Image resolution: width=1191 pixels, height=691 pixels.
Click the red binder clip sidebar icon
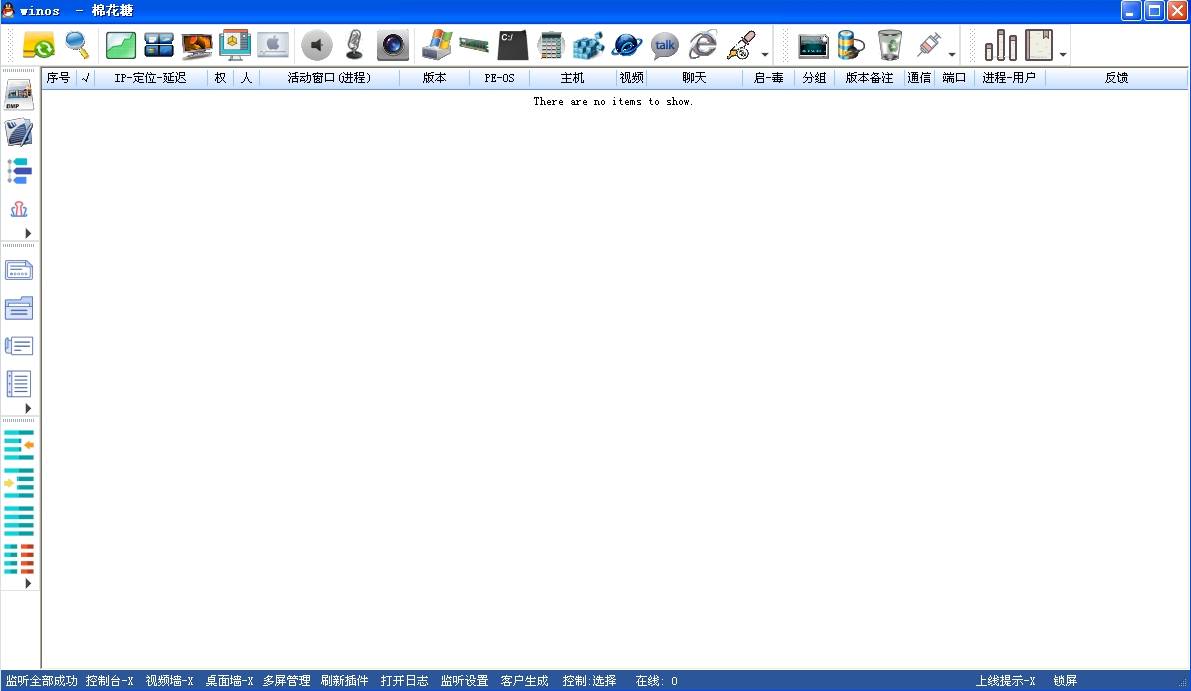click(19, 209)
